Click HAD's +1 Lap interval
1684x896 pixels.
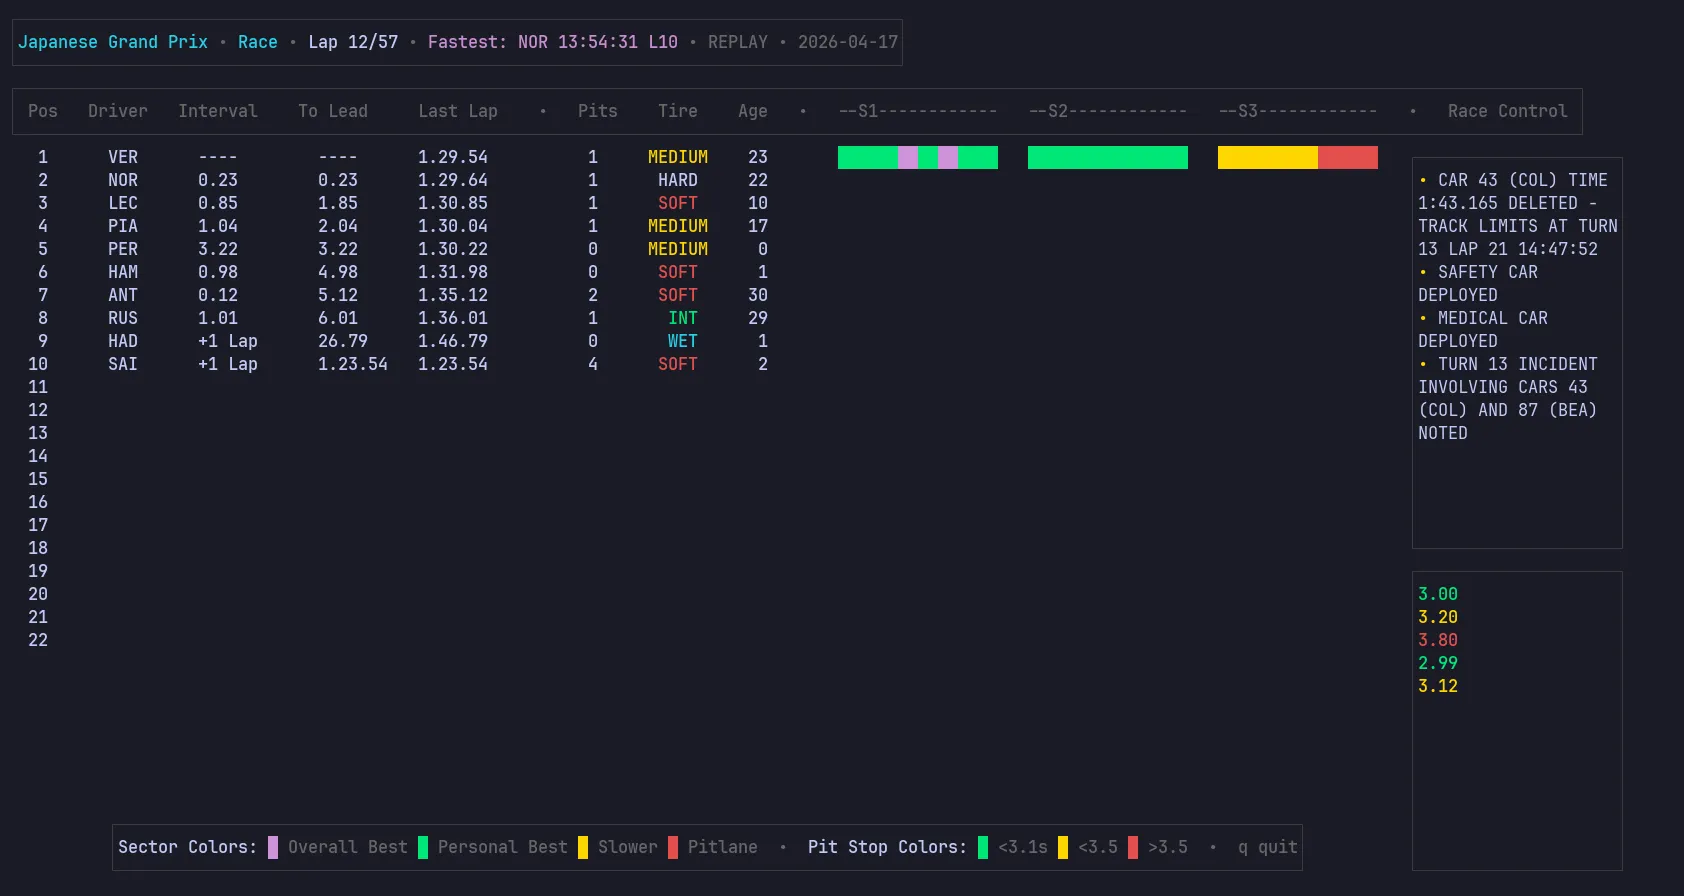[x=228, y=341]
